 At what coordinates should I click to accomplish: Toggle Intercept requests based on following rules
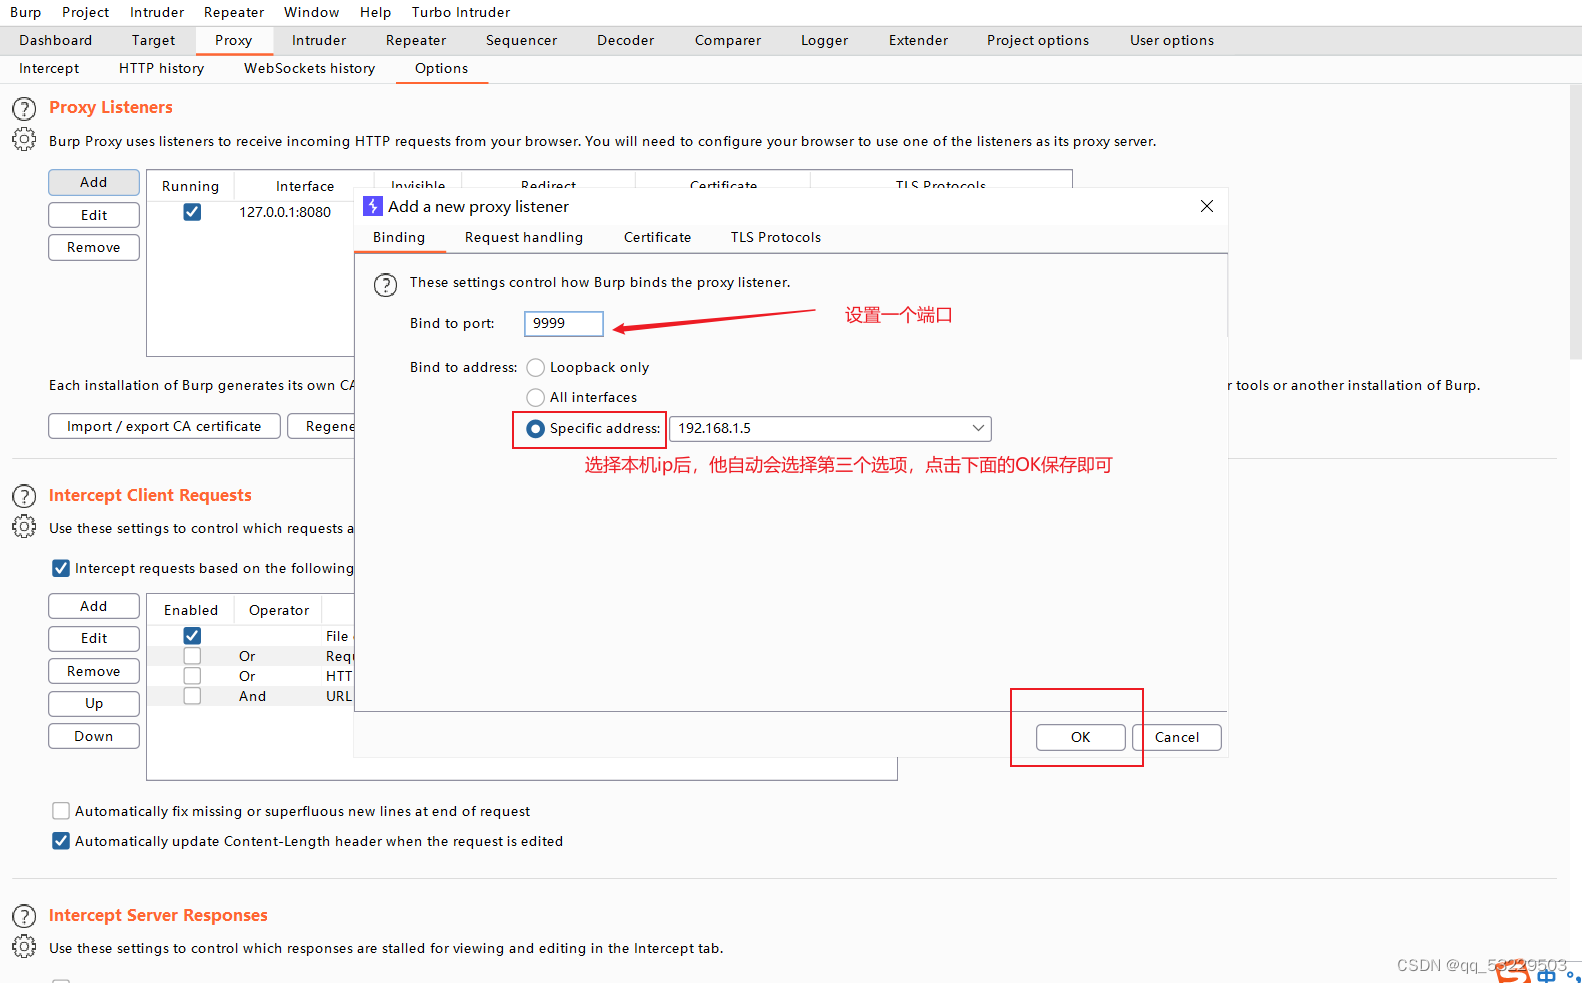[61, 568]
